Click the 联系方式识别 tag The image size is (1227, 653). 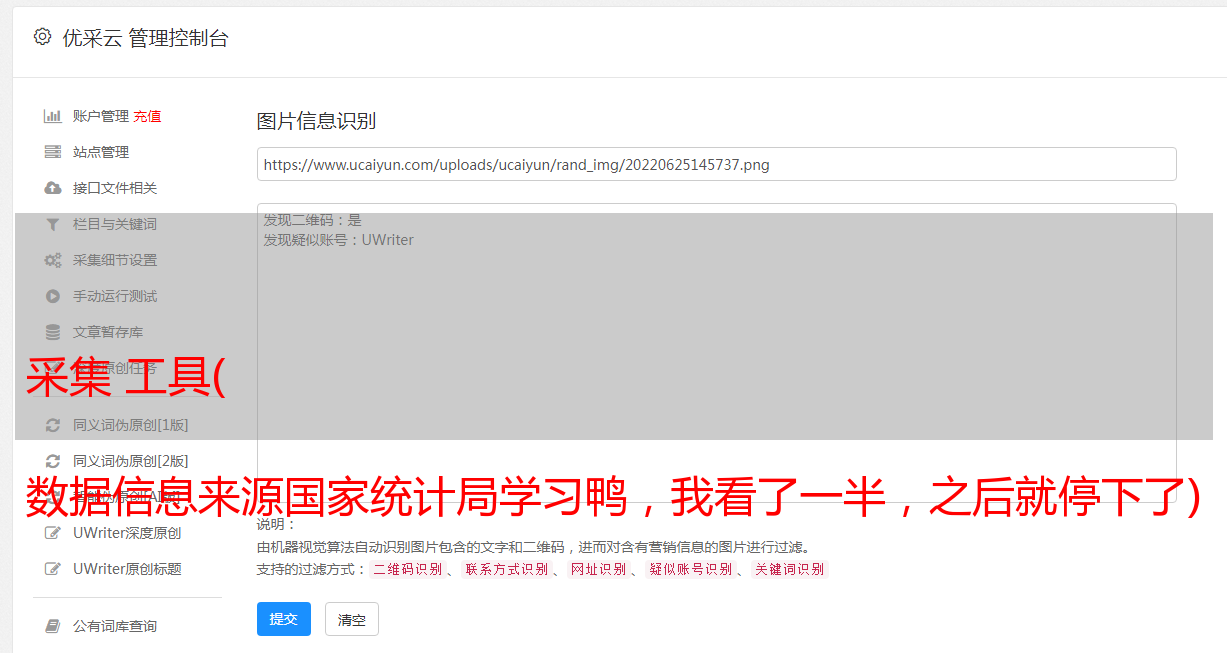[507, 569]
